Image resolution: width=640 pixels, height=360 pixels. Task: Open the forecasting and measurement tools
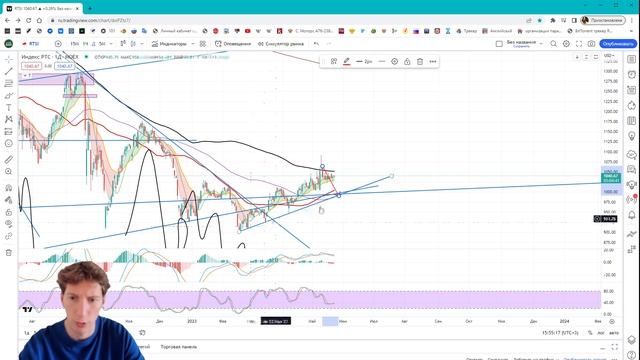click(x=8, y=131)
